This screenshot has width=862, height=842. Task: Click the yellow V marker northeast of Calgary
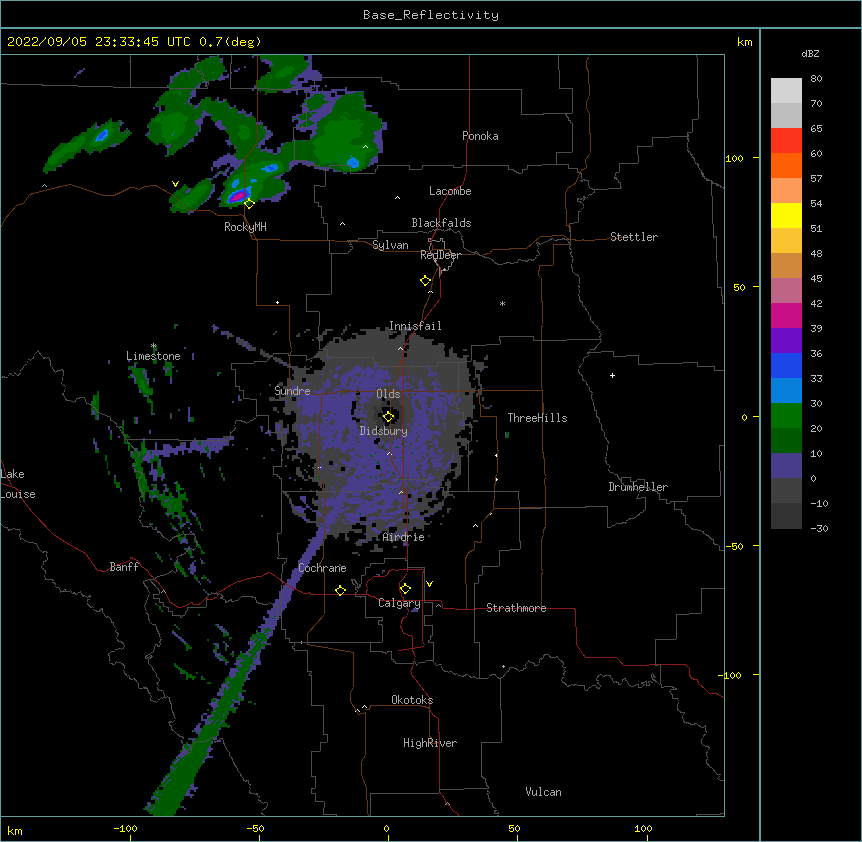[429, 584]
